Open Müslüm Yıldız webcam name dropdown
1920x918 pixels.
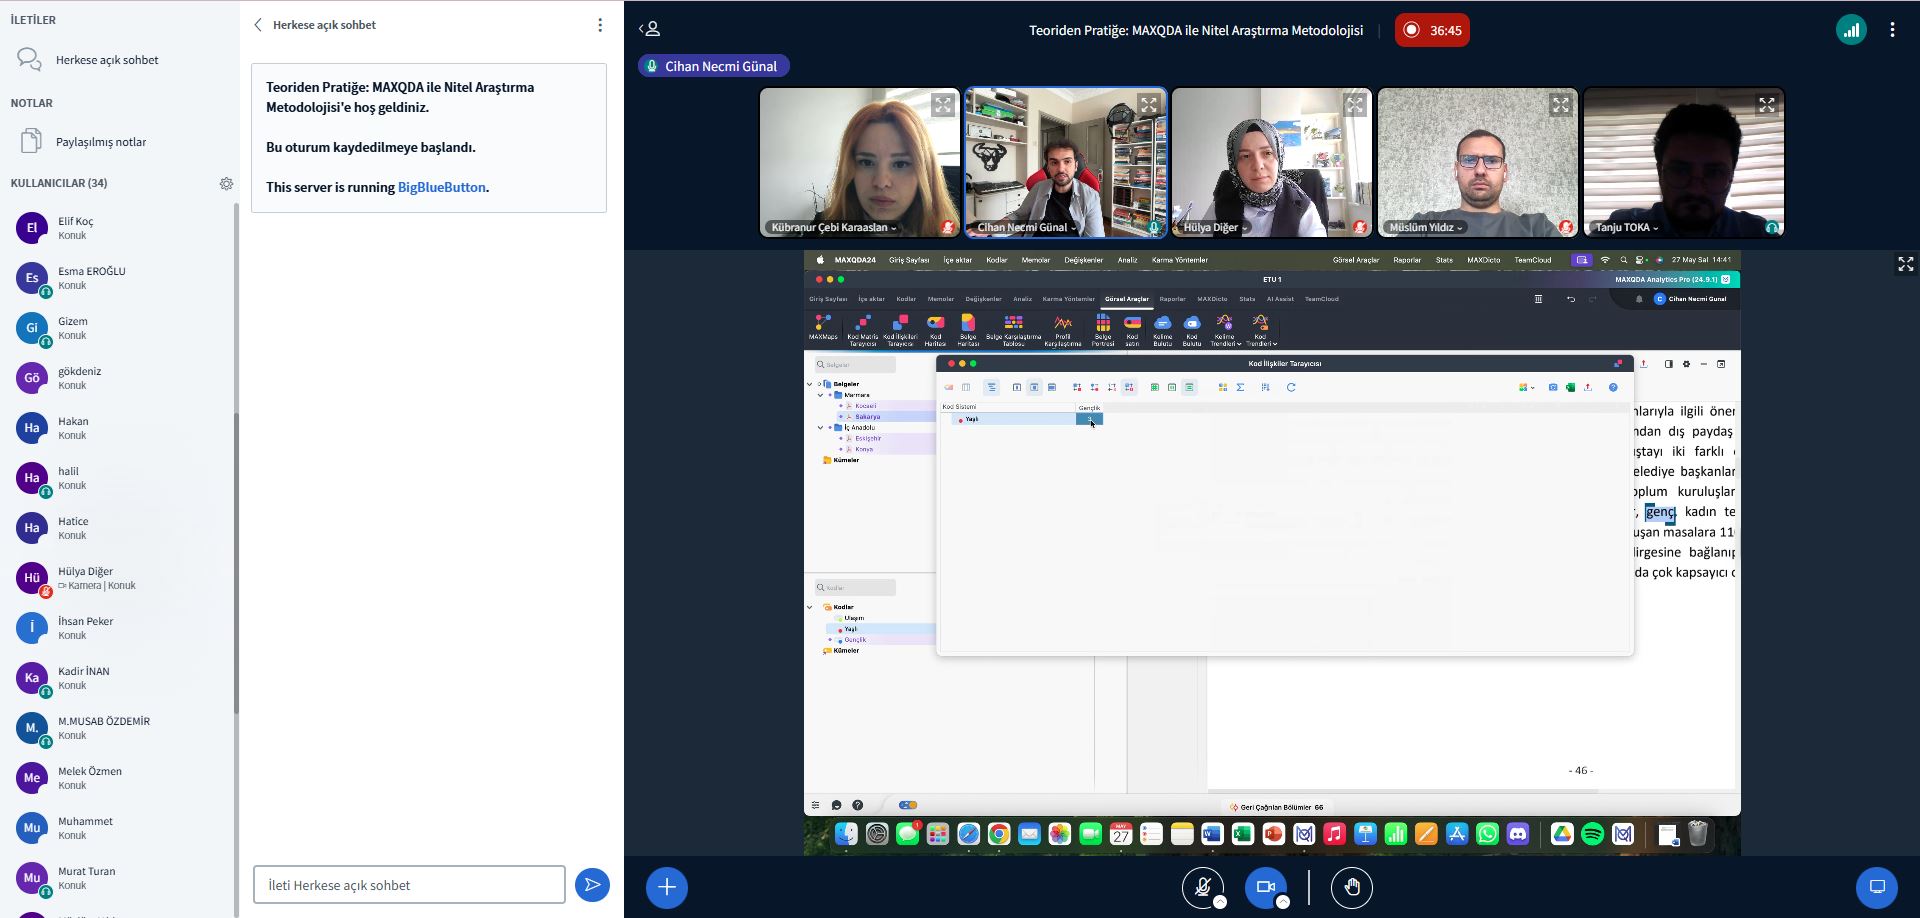[1425, 228]
